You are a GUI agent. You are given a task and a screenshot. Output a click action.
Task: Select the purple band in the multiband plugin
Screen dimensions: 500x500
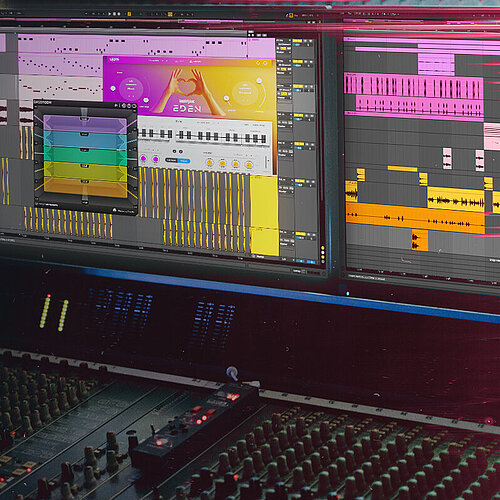point(85,123)
